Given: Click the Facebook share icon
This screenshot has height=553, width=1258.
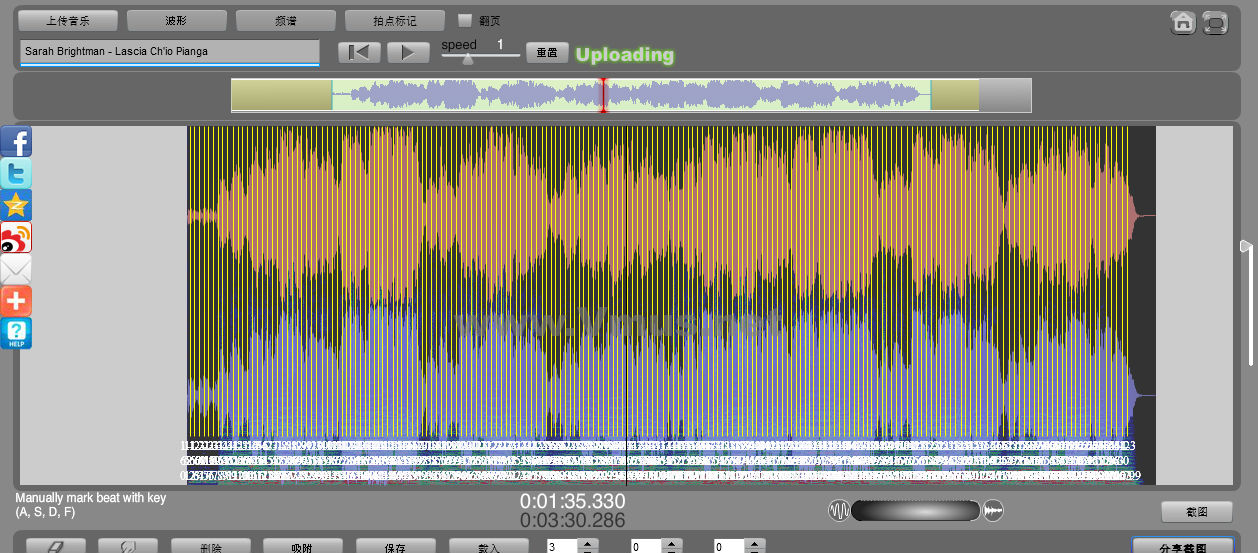Looking at the screenshot, I should 16,141.
